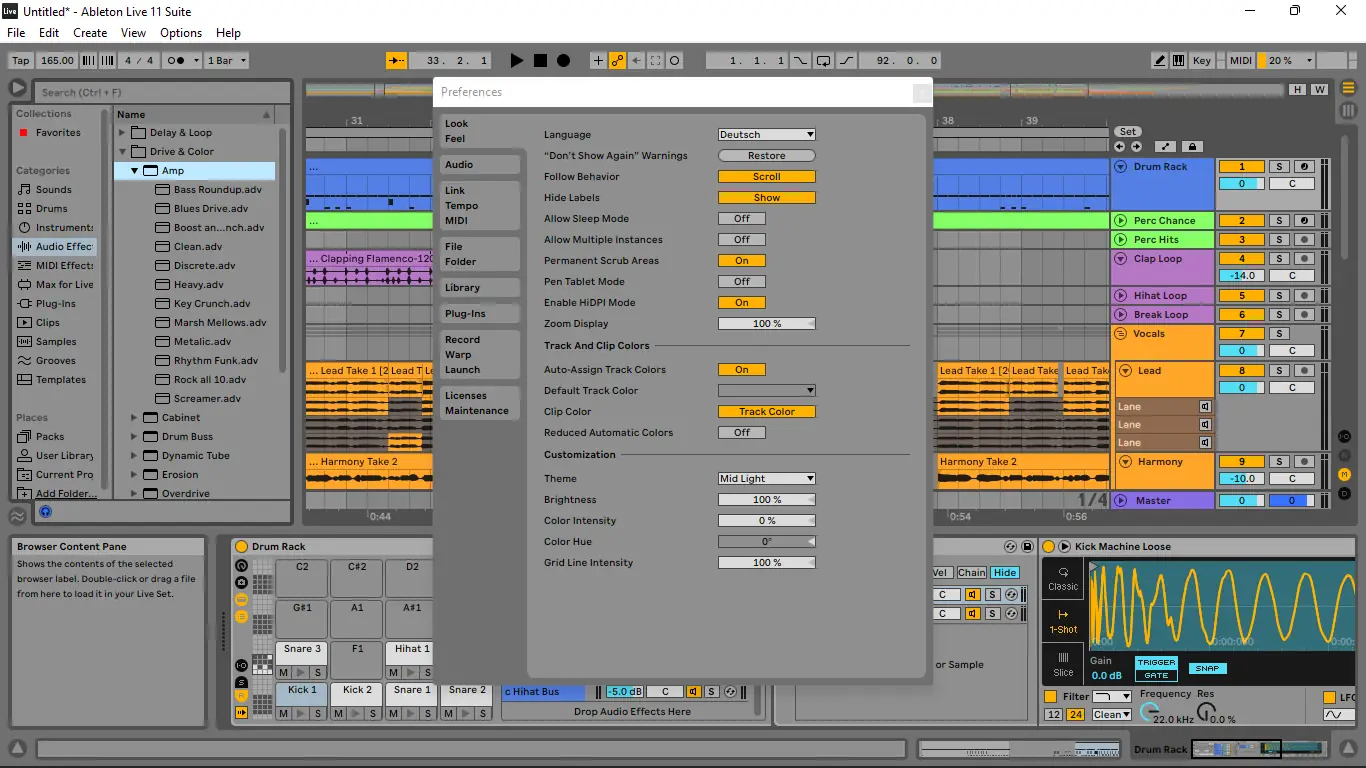The image size is (1366, 768).
Task: Select Slice mode in Simpler
Action: click(x=1063, y=664)
